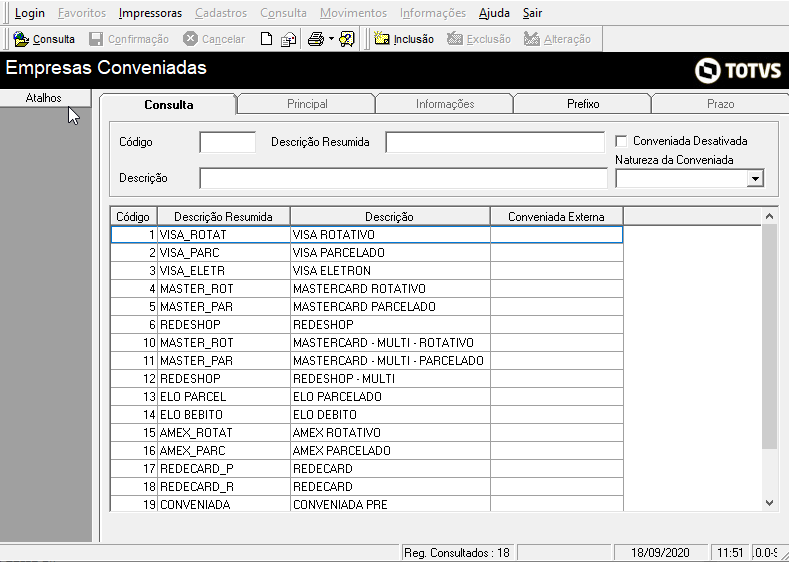The image size is (789, 562).
Task: Select MASTERCARD - MULTI - PARCELADO row
Action: [366, 361]
